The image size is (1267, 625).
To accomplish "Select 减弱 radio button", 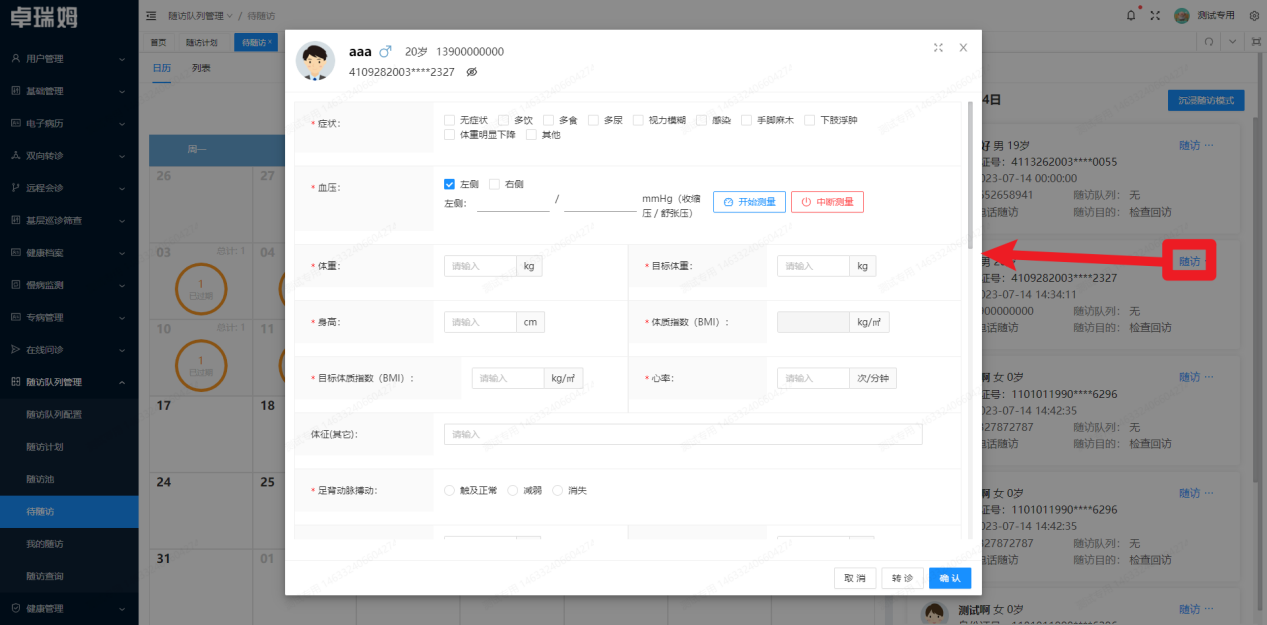I will (513, 490).
